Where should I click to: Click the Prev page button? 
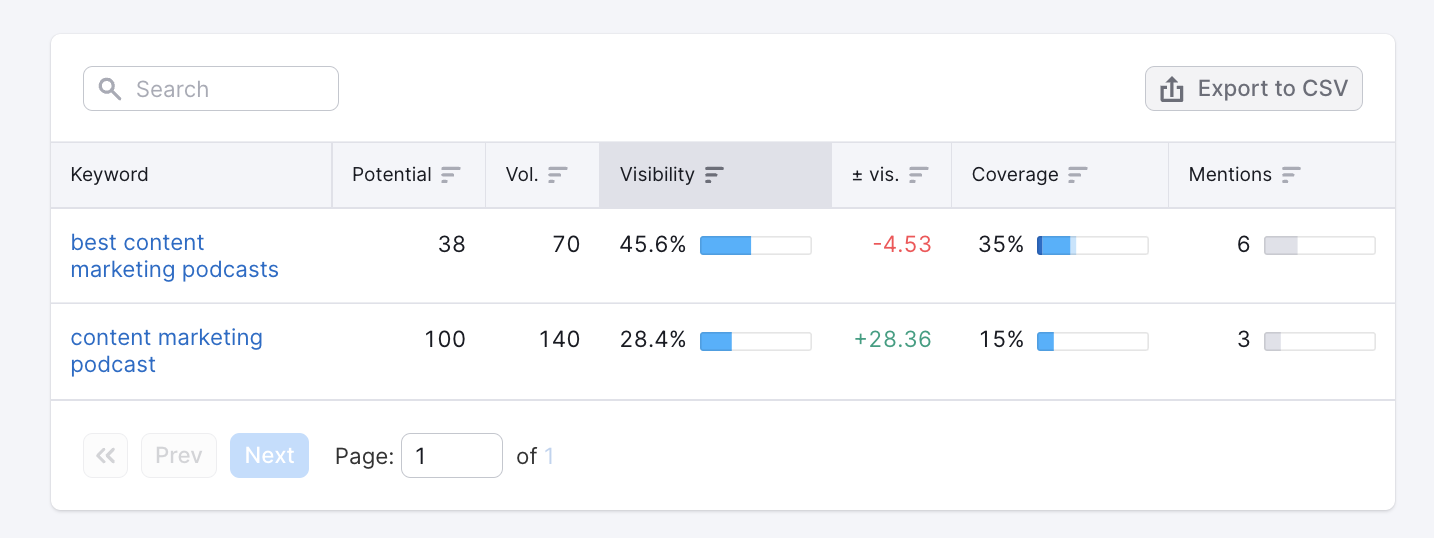179,456
